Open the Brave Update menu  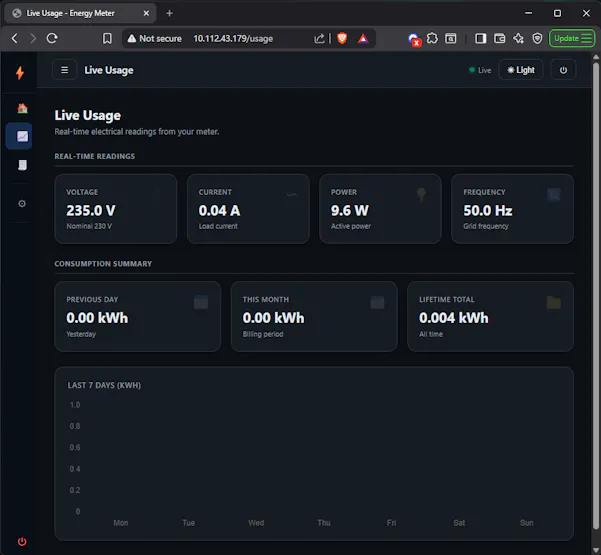(572, 38)
